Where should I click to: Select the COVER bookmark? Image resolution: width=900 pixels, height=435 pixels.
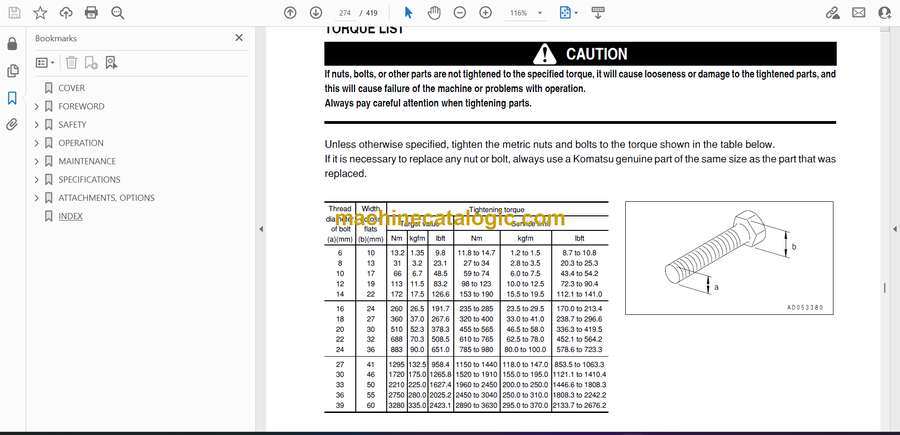point(71,88)
